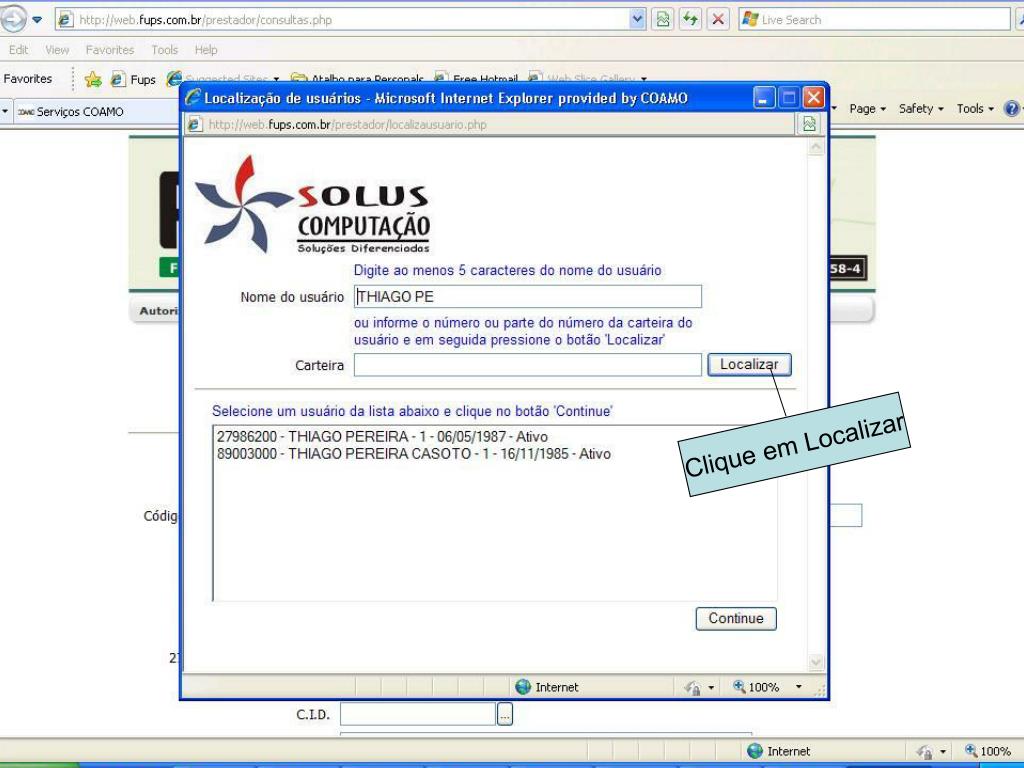Open the Page command bar menu
The height and width of the screenshot is (768, 1024).
pos(867,109)
